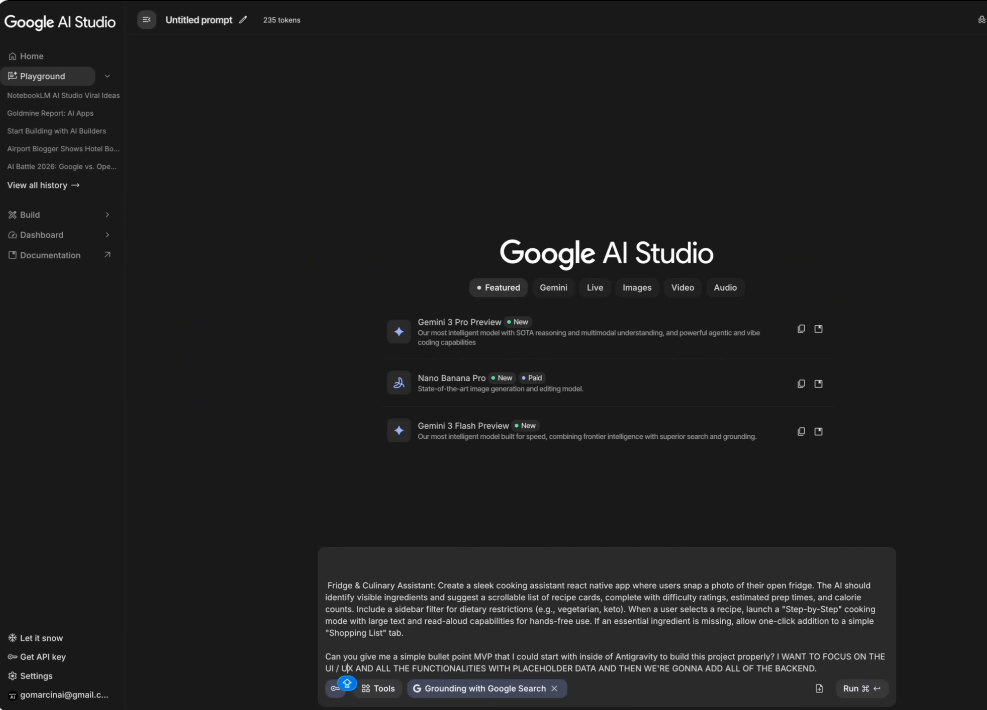Screen dimensions: 987x710
Task: Copy Gemini 3 Flash Preview model ID
Action: tap(801, 431)
